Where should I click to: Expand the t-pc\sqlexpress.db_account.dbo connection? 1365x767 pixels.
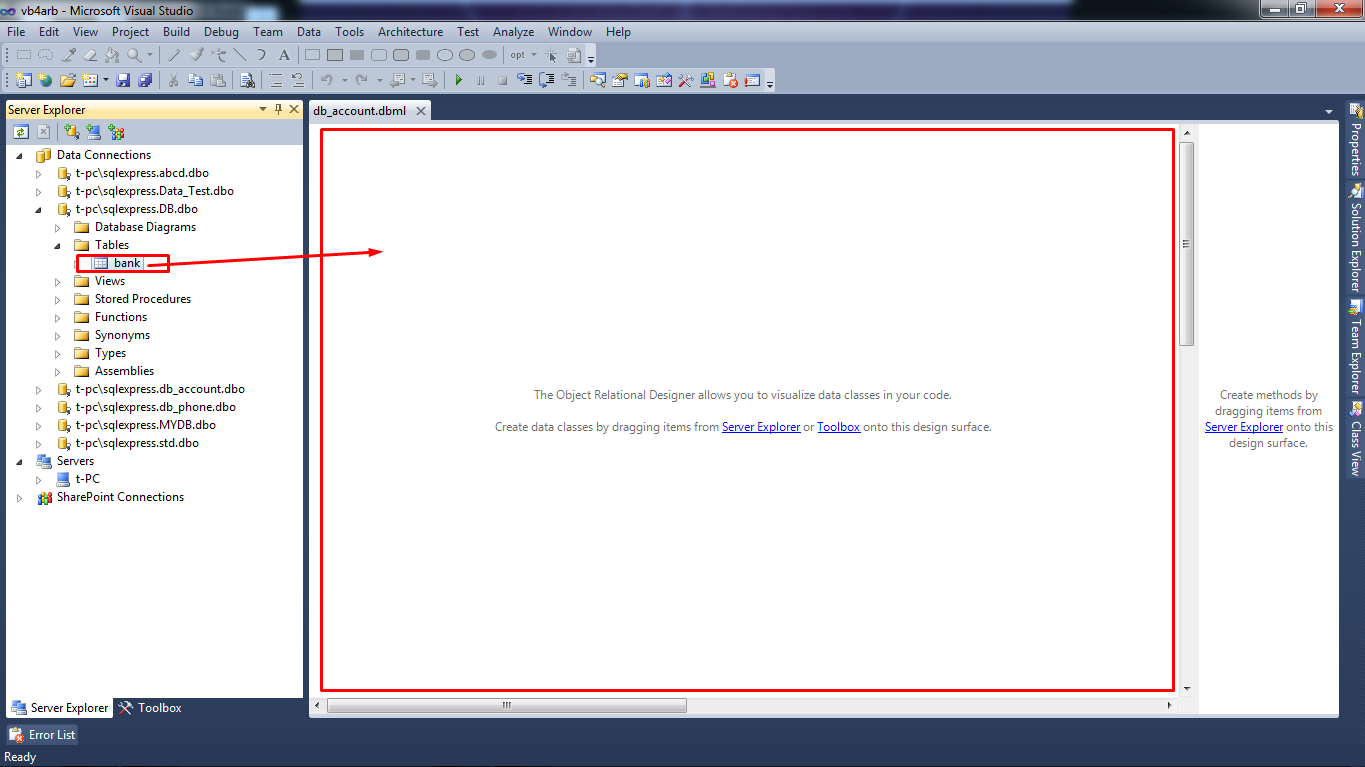(x=39, y=390)
